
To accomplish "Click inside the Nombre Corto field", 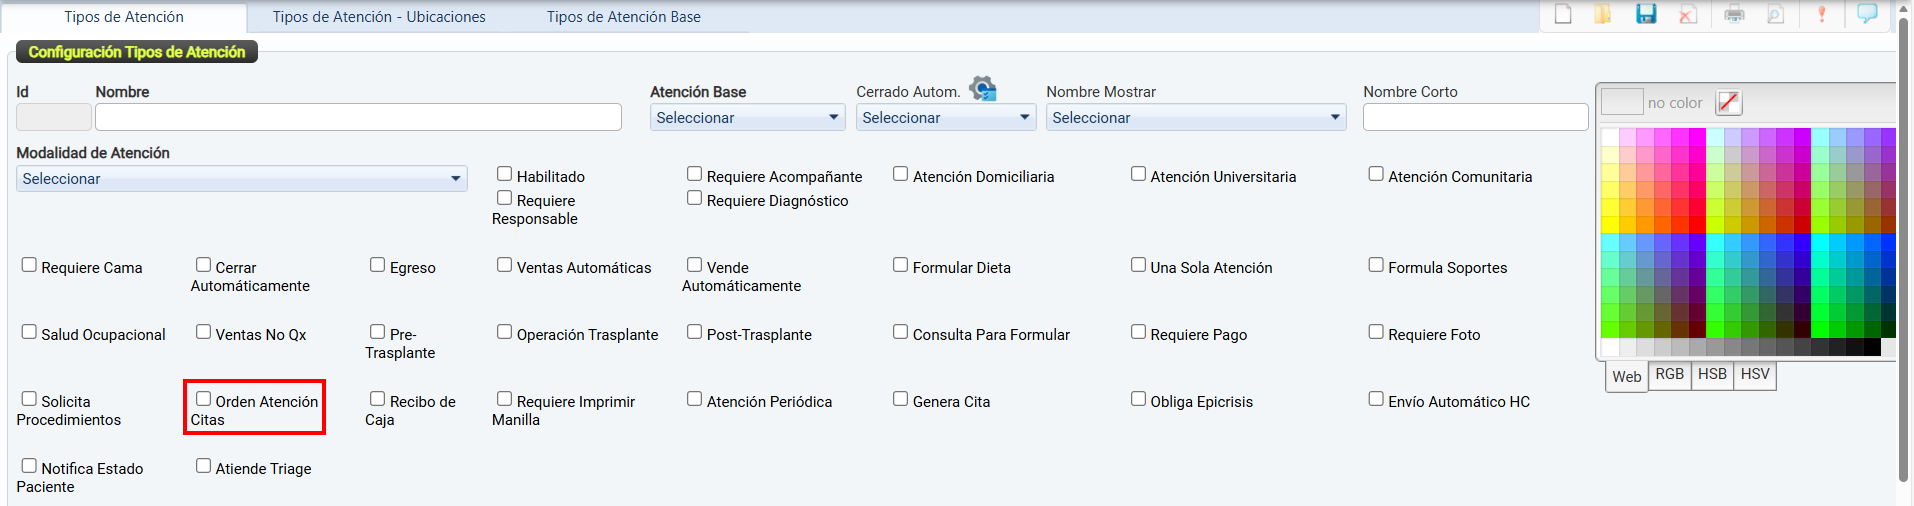I will (x=1474, y=118).
